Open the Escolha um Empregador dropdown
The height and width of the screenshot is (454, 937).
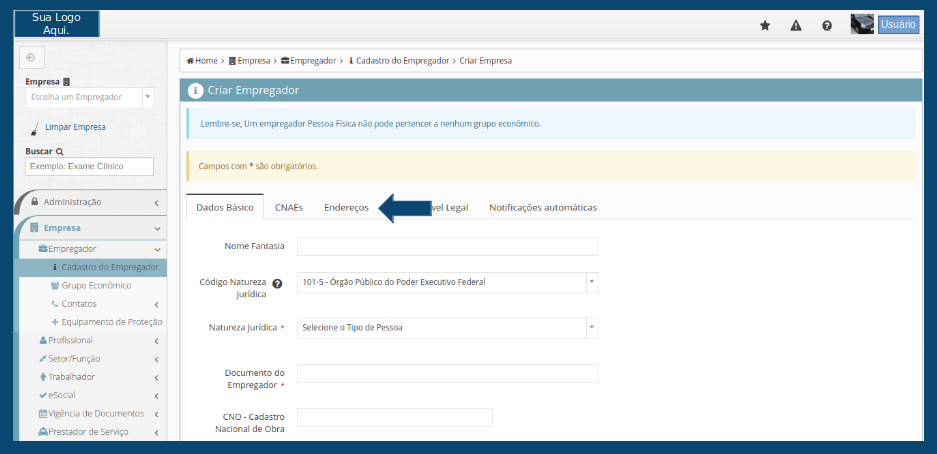coord(90,97)
